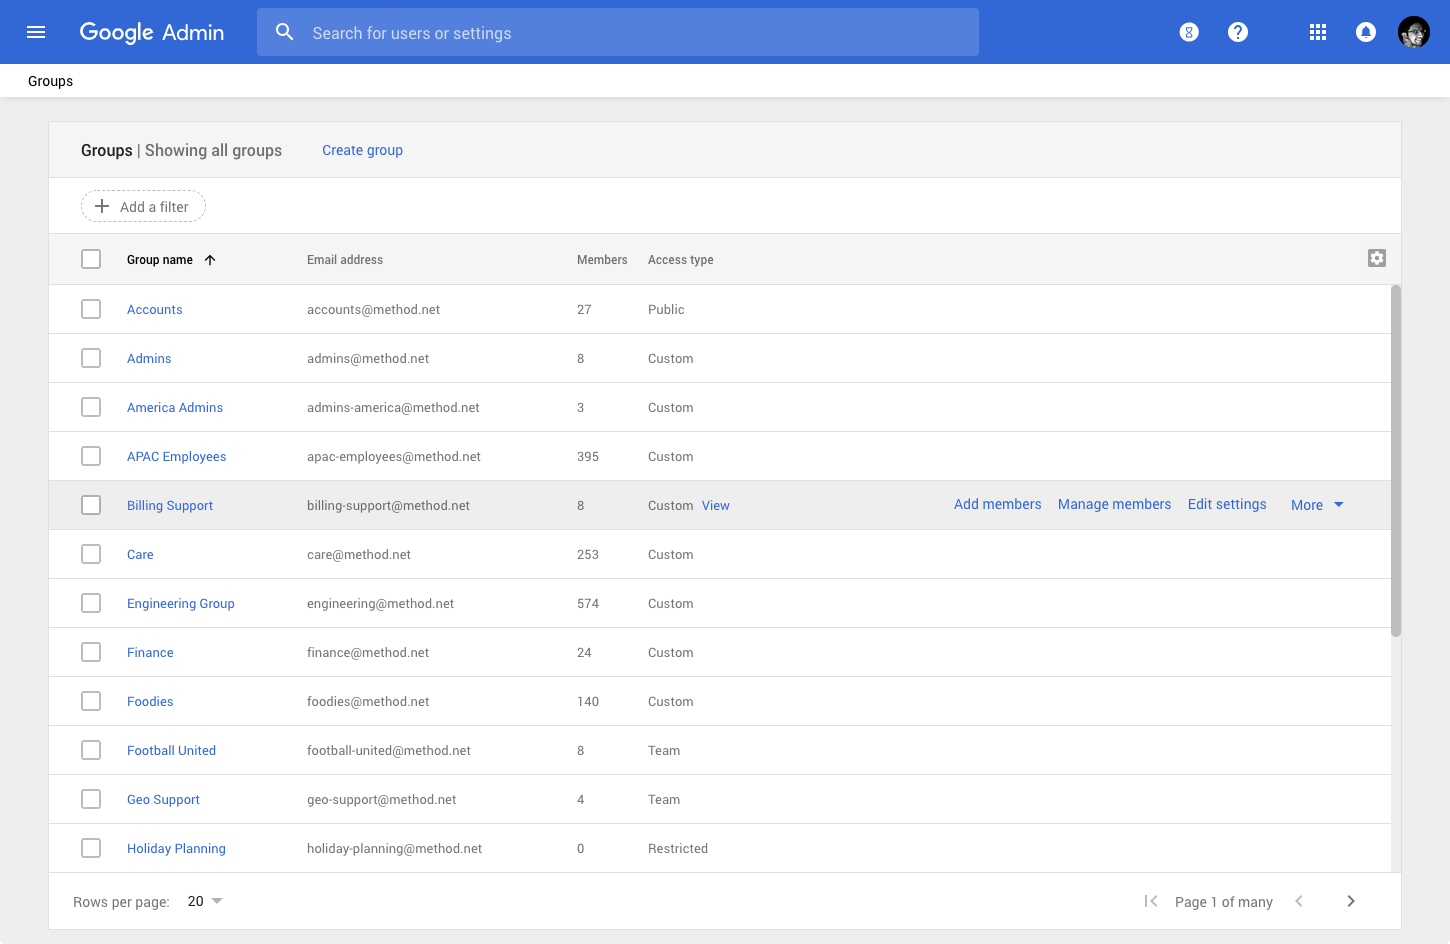Open the Google apps grid
Viewport: 1450px width, 944px height.
(x=1318, y=32)
